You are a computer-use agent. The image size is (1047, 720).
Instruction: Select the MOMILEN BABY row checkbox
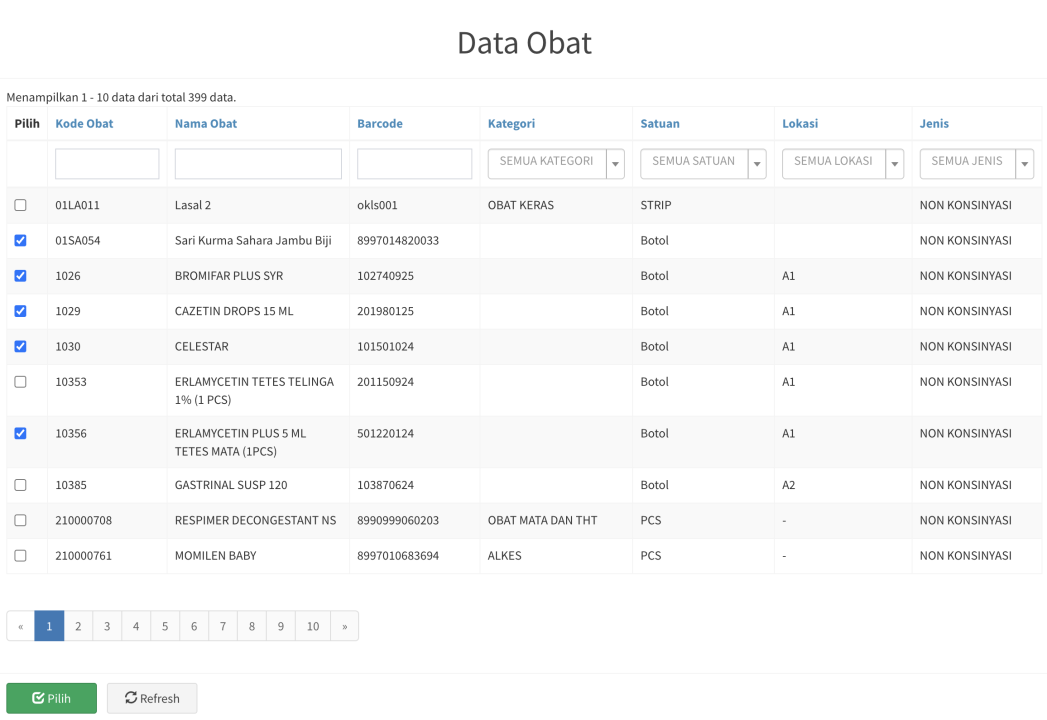click(x=20, y=556)
